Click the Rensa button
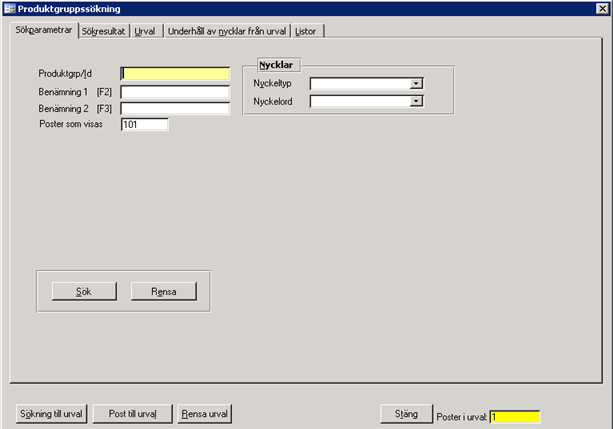 tap(164, 291)
